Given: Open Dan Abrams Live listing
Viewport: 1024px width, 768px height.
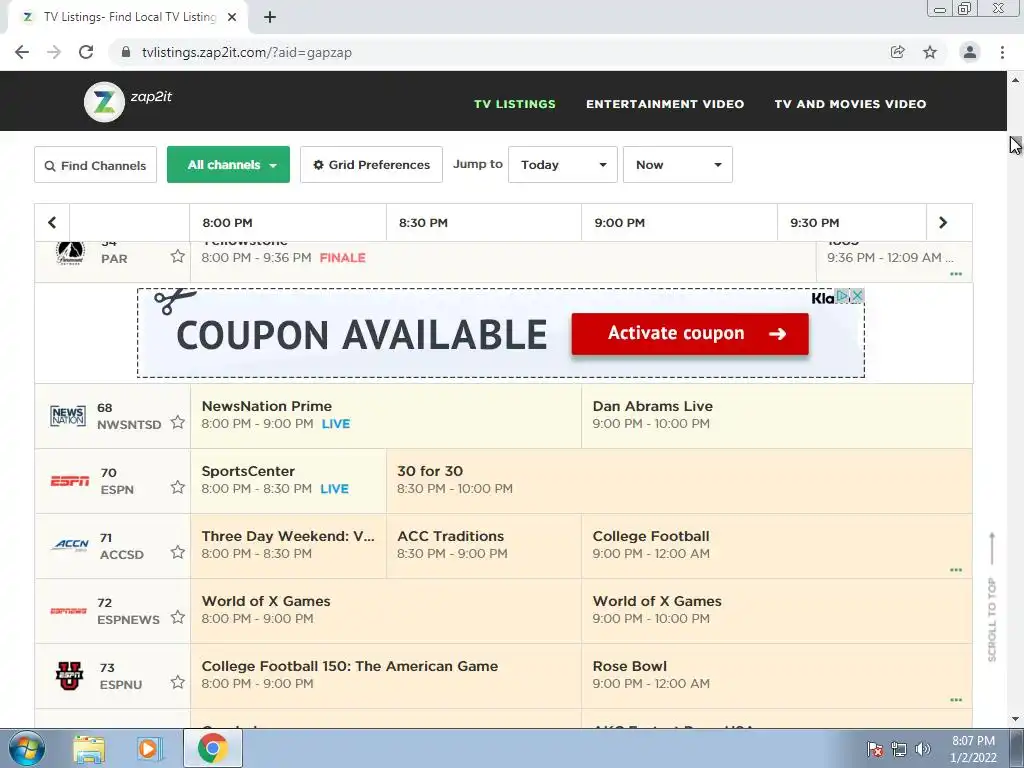Looking at the screenshot, I should [776, 415].
